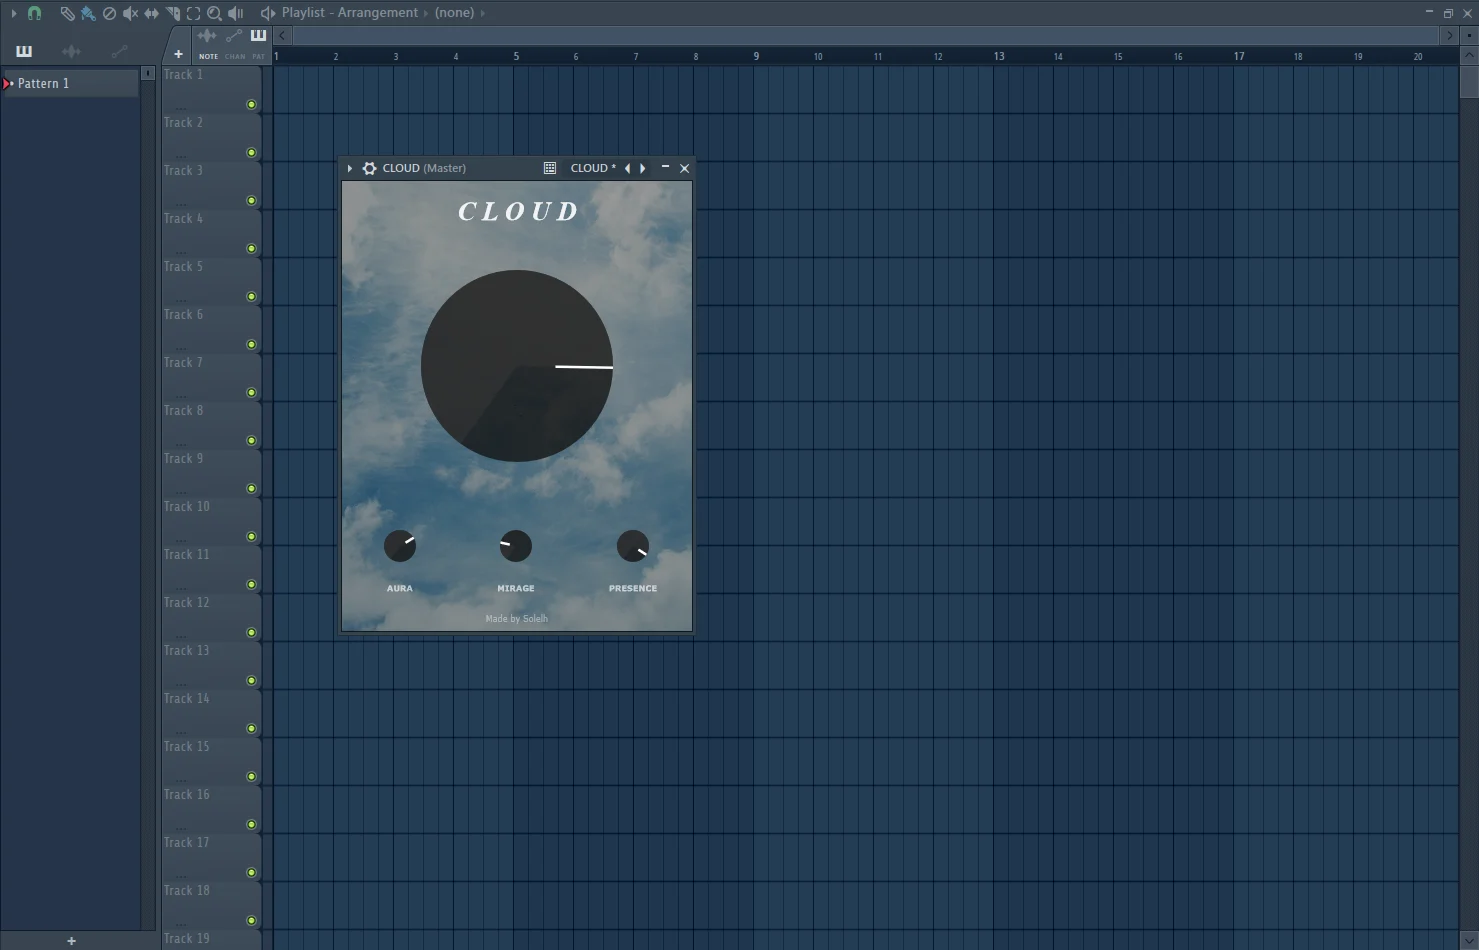Select the PAT tab
Viewport: 1479px width, 950px height.
pos(258,56)
